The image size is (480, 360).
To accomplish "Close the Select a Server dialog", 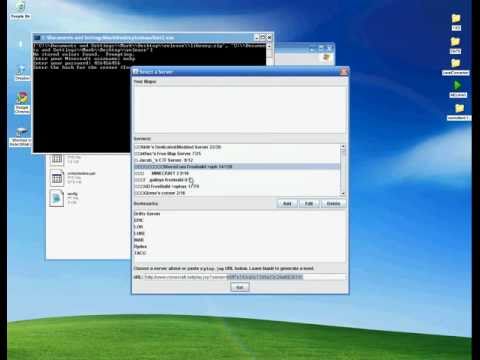I will point(344,72).
